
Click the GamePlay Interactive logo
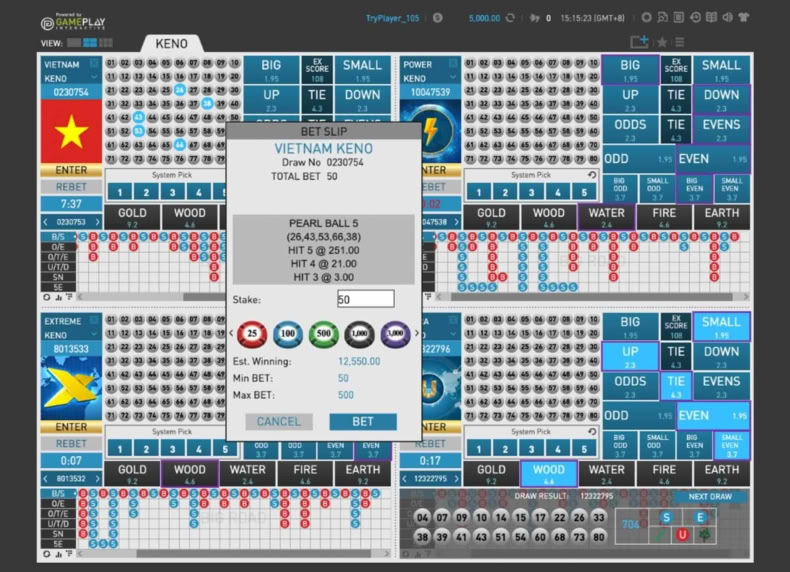(73, 22)
